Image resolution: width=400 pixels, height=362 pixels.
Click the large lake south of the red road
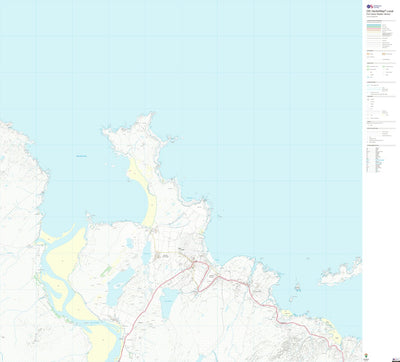(x=168, y=302)
